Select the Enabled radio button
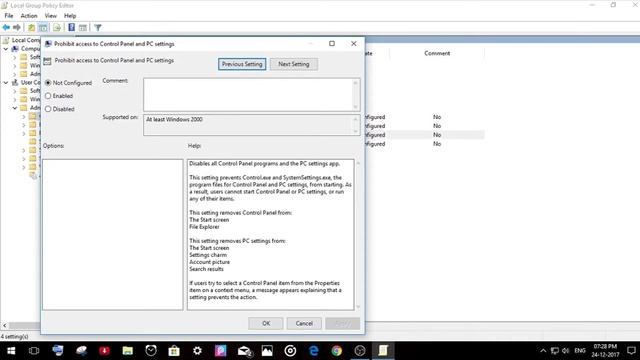Viewport: 640px width, 360px height. click(48, 96)
